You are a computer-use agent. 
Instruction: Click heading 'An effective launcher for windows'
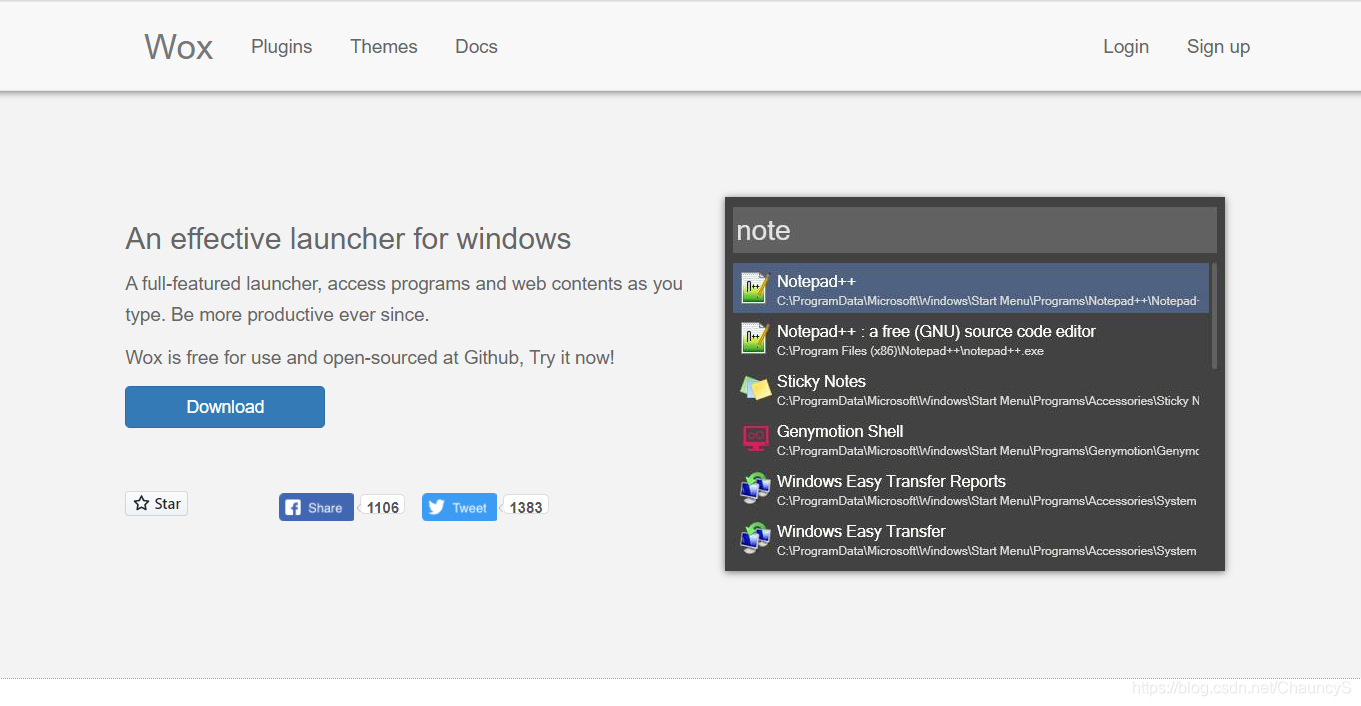click(x=348, y=239)
